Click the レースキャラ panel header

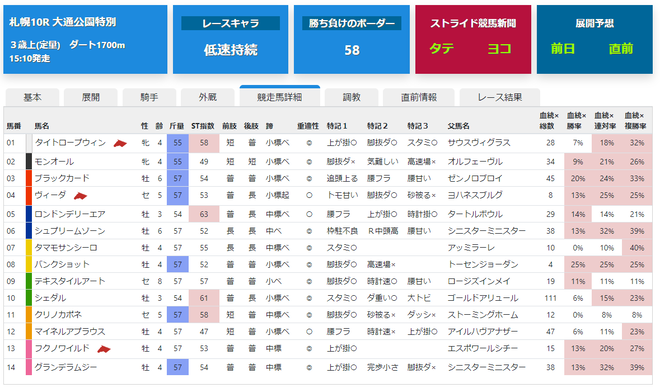(x=230, y=23)
